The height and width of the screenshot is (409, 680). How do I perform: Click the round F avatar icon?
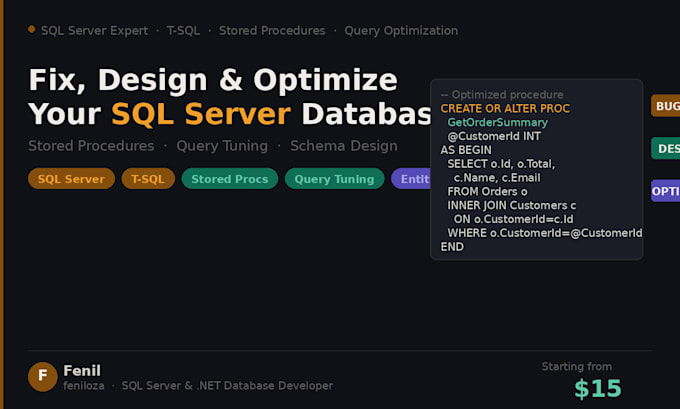point(42,376)
